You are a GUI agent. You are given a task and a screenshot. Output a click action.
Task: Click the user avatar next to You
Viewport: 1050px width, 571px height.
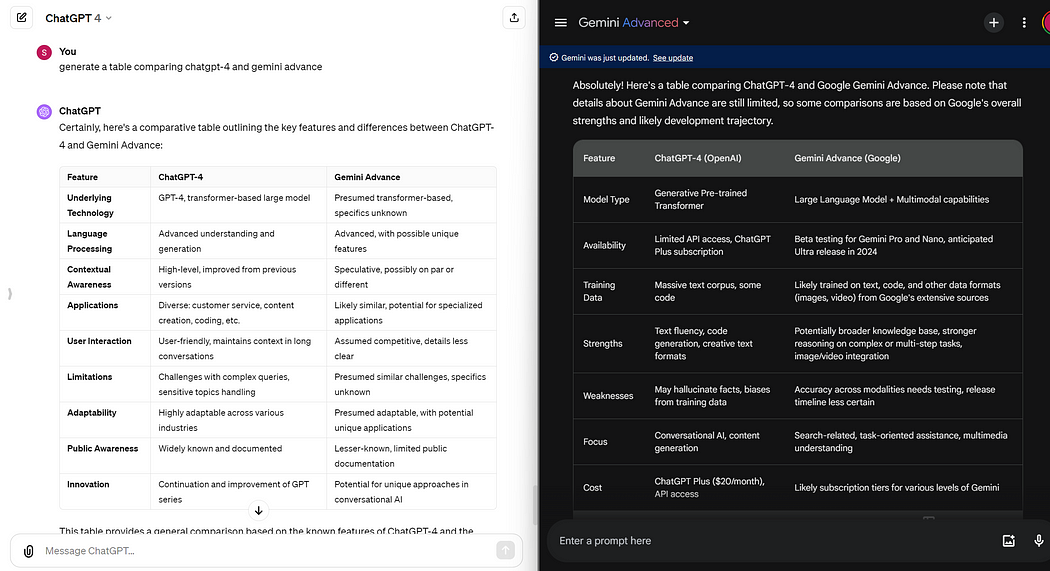coord(44,52)
